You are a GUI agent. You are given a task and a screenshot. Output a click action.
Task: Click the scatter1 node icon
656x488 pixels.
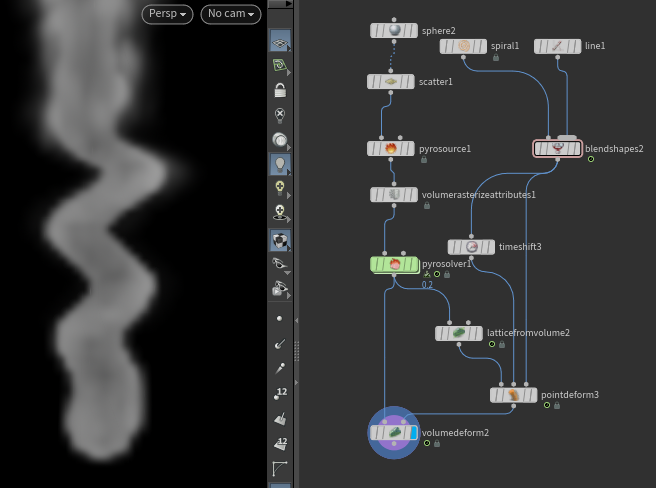391,82
